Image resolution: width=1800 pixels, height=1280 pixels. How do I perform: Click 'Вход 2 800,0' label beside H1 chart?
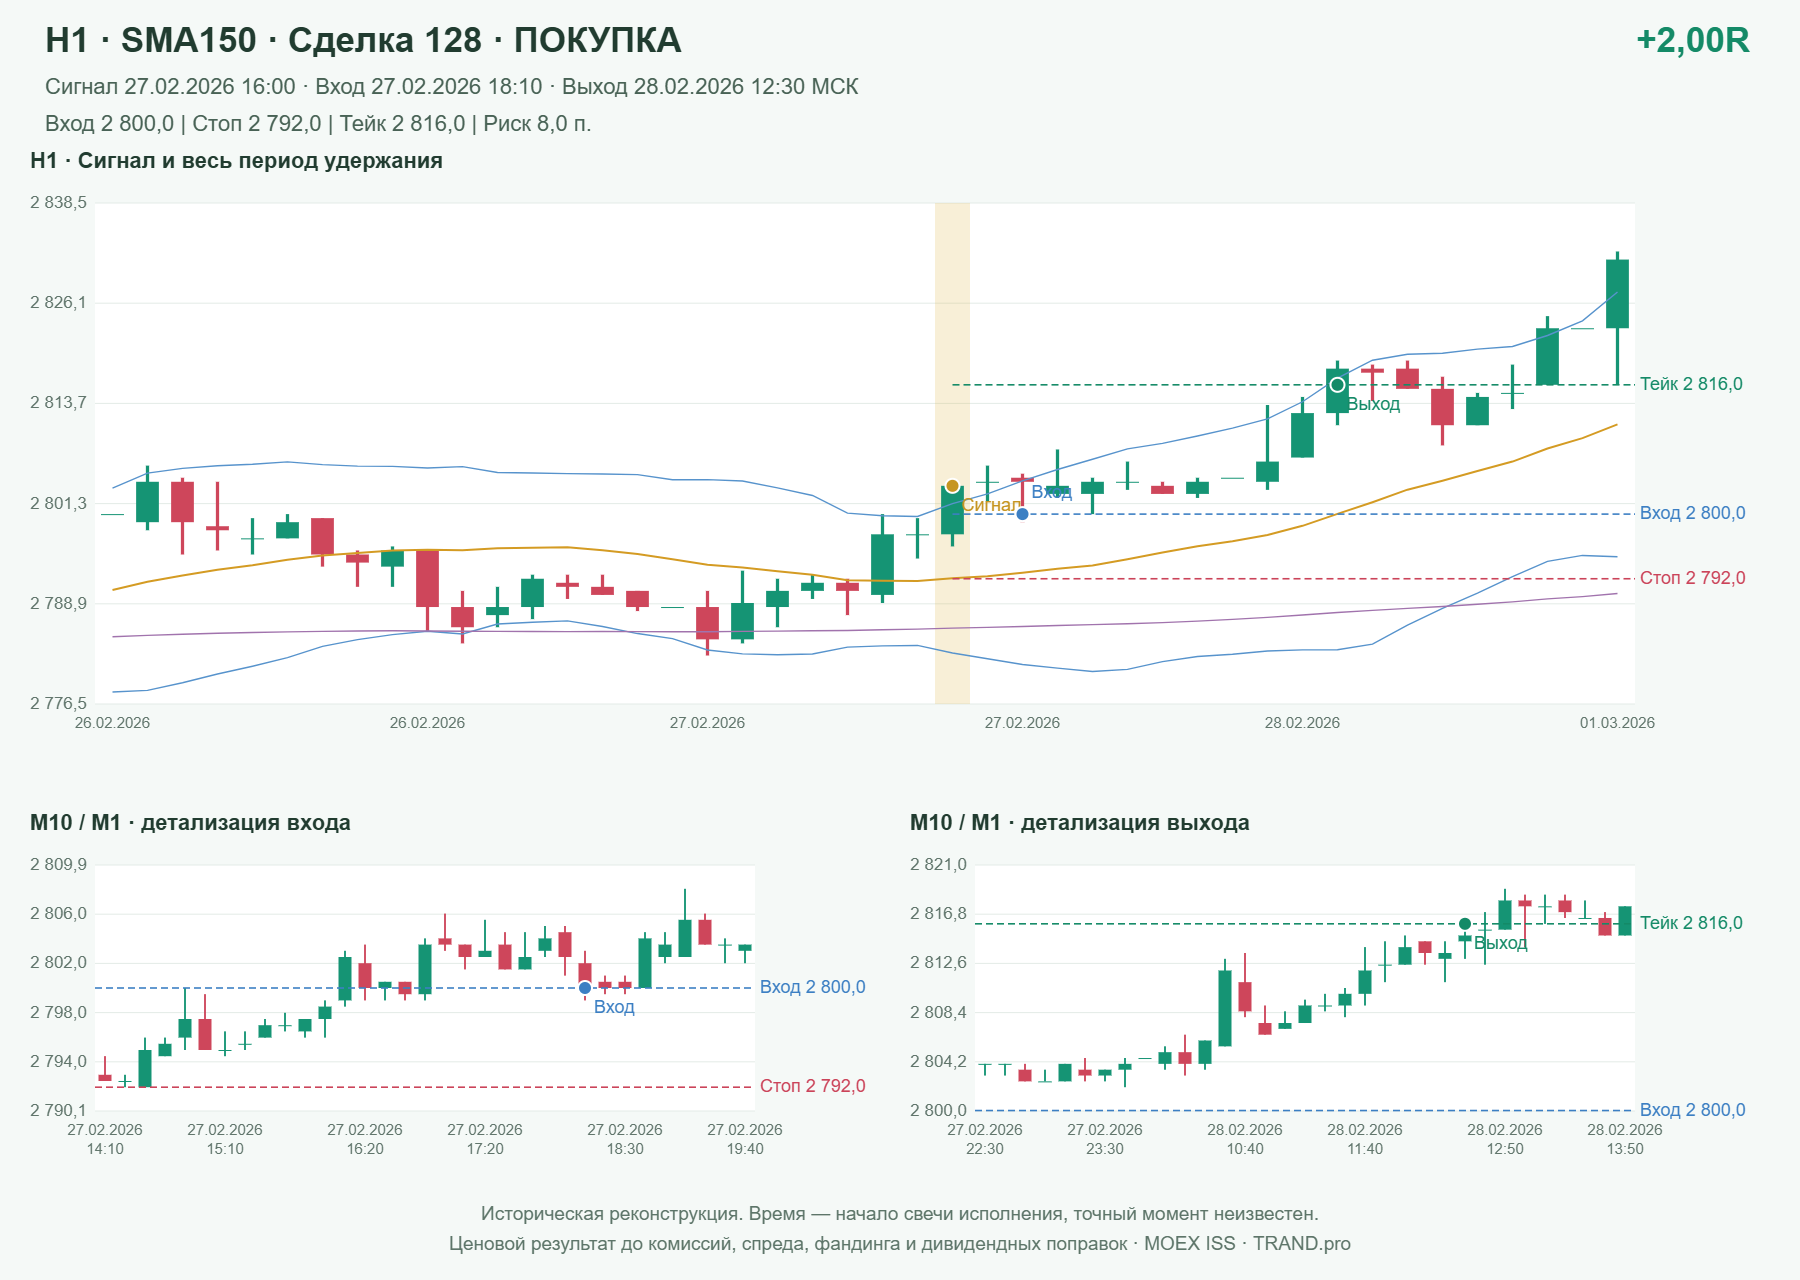(1692, 513)
